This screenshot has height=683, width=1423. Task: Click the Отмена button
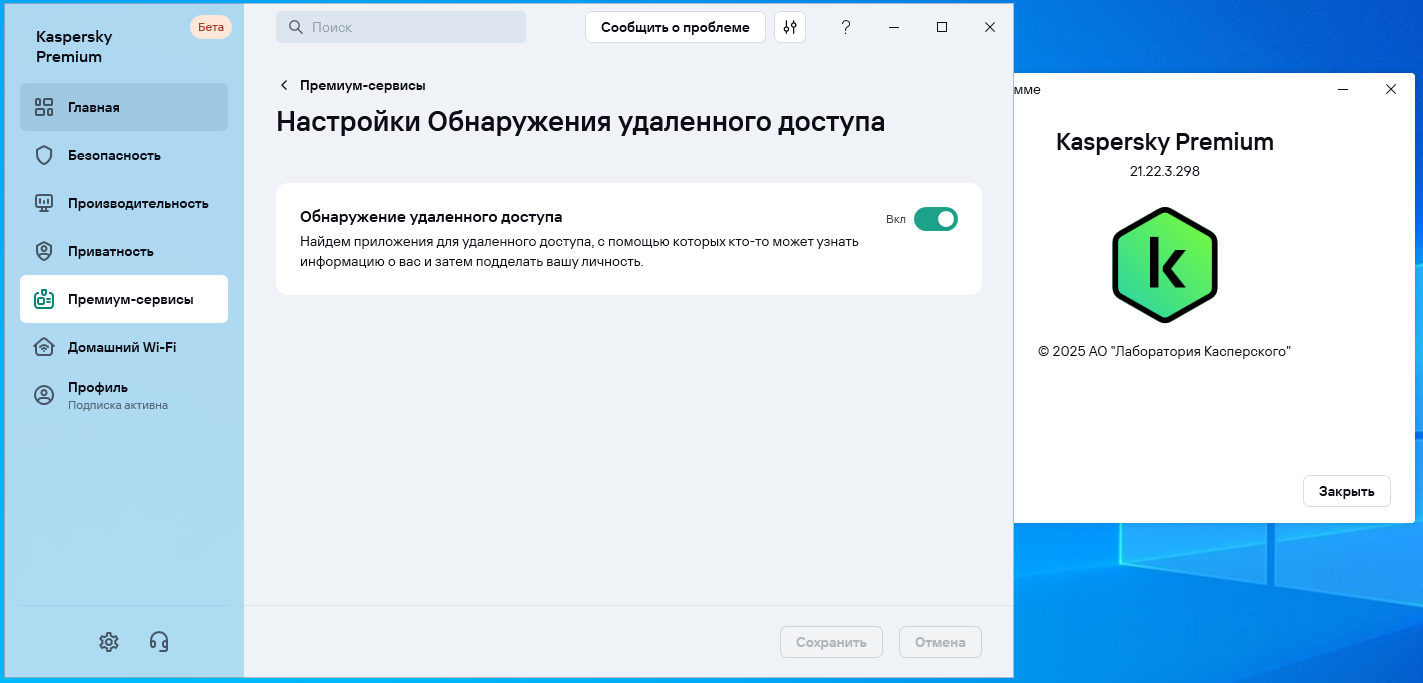coord(940,642)
